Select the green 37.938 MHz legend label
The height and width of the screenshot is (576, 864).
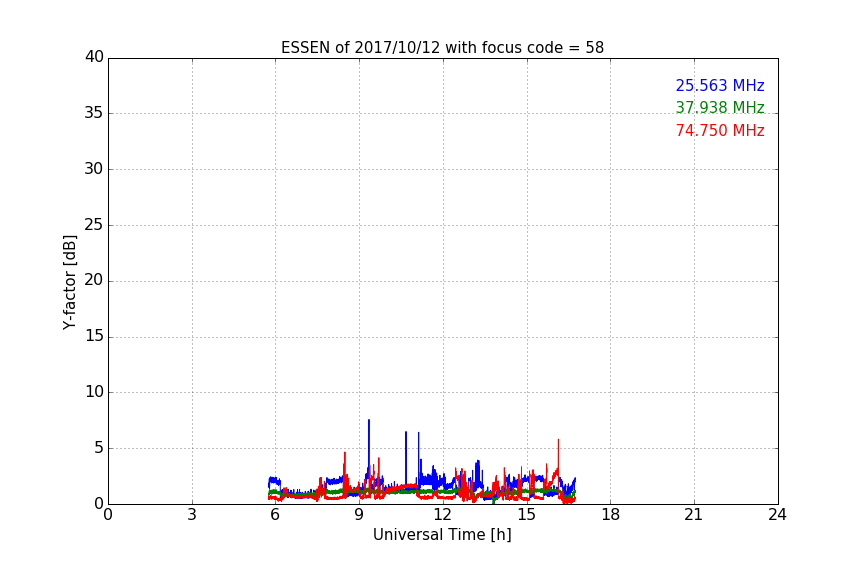(720, 107)
